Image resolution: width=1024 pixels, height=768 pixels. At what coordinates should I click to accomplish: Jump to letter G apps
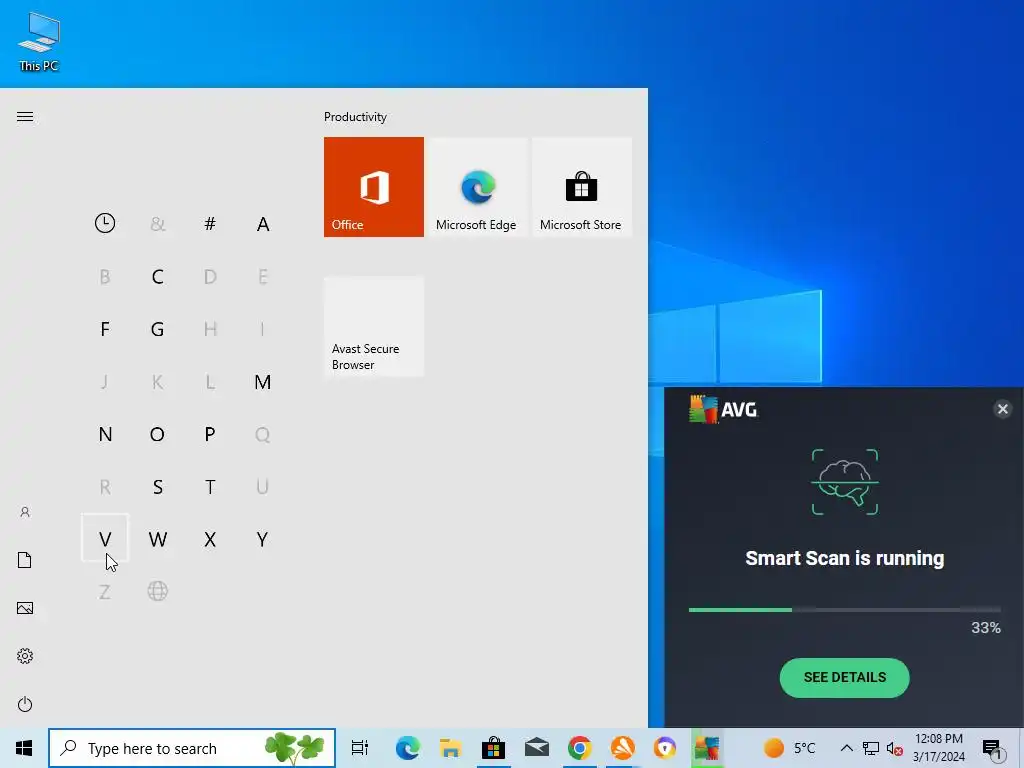click(x=157, y=328)
